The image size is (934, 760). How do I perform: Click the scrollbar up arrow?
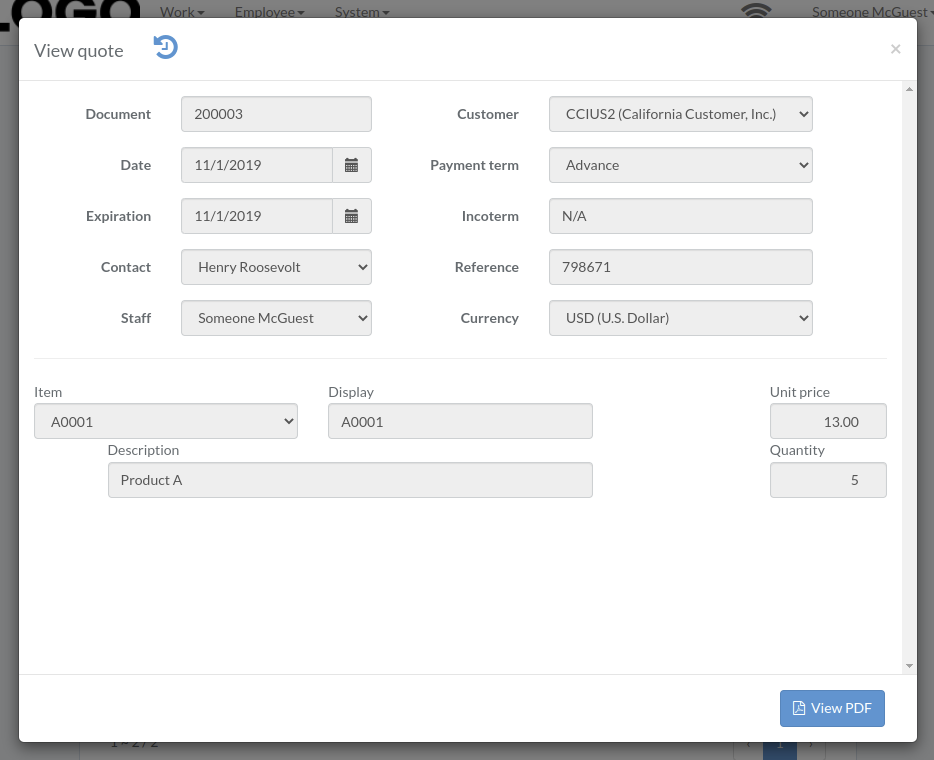click(909, 89)
